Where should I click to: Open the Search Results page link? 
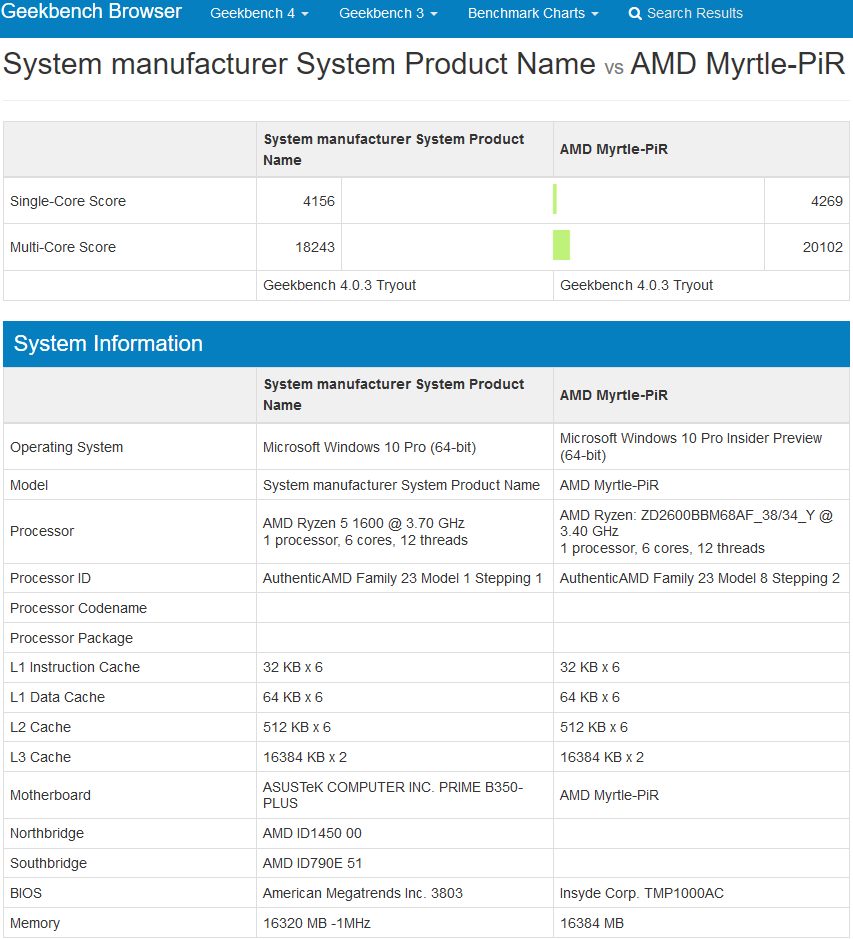click(x=694, y=13)
